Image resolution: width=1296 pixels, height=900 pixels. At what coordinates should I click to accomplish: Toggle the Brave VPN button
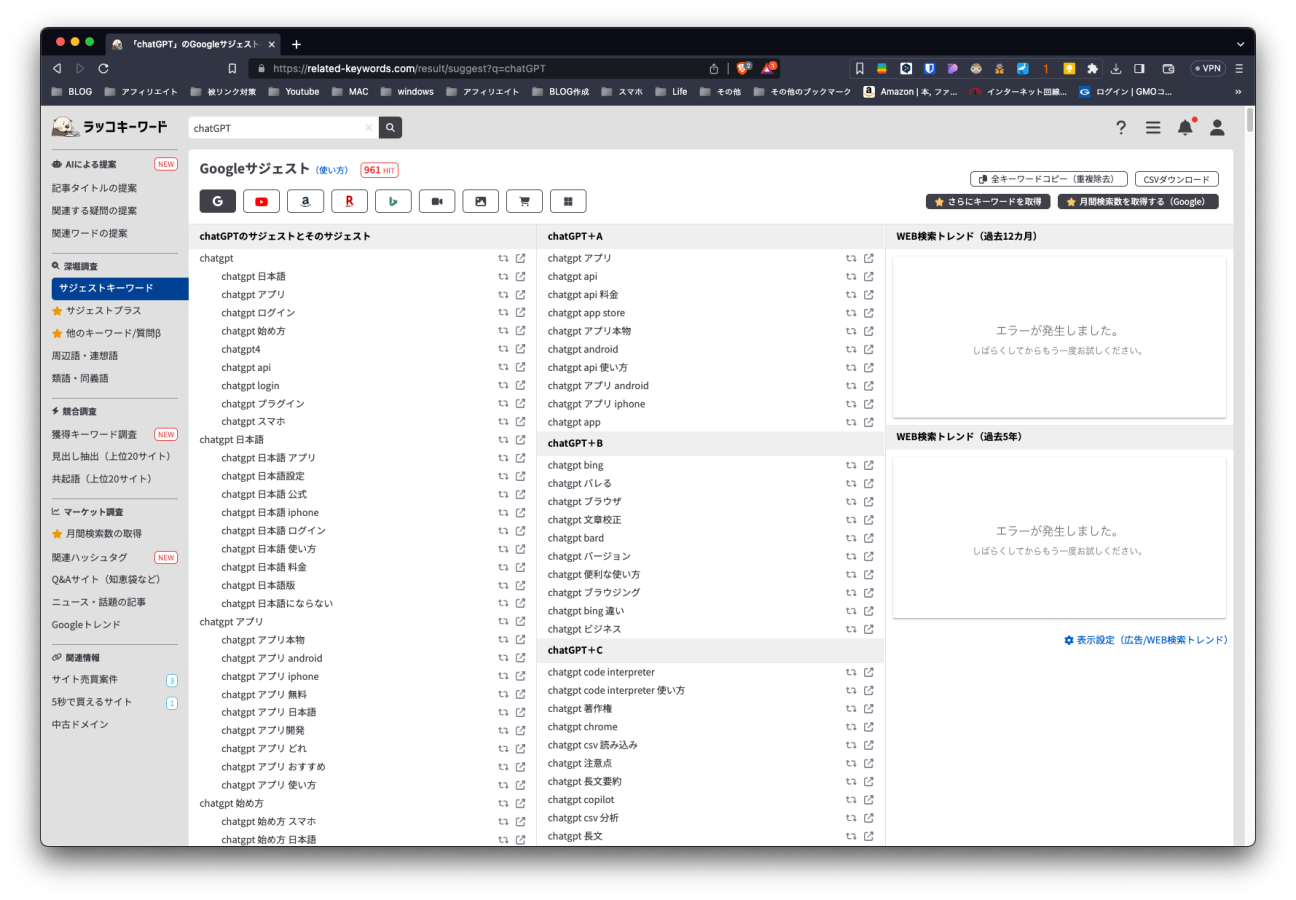coord(1207,69)
